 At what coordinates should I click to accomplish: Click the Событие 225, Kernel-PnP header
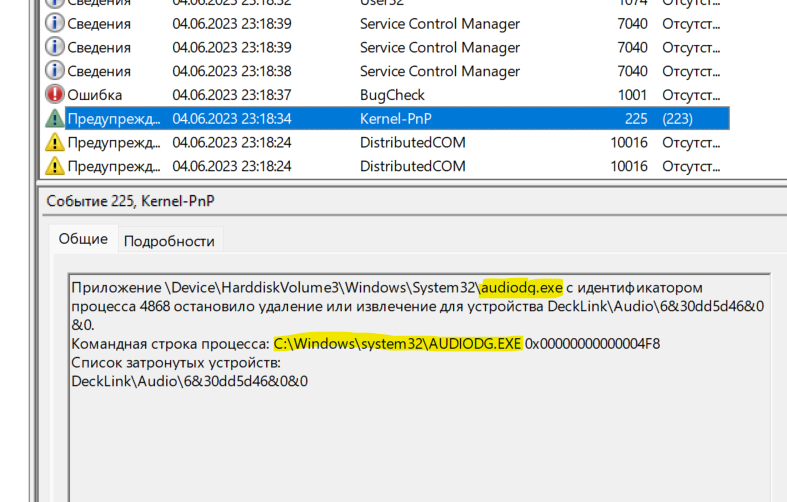coord(130,201)
